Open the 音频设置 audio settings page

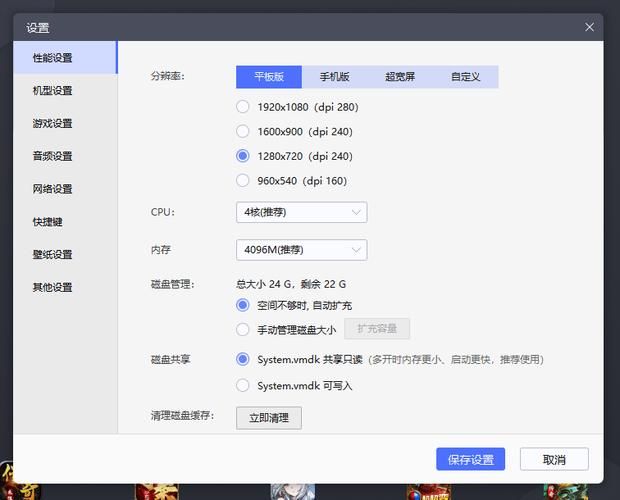(52, 157)
